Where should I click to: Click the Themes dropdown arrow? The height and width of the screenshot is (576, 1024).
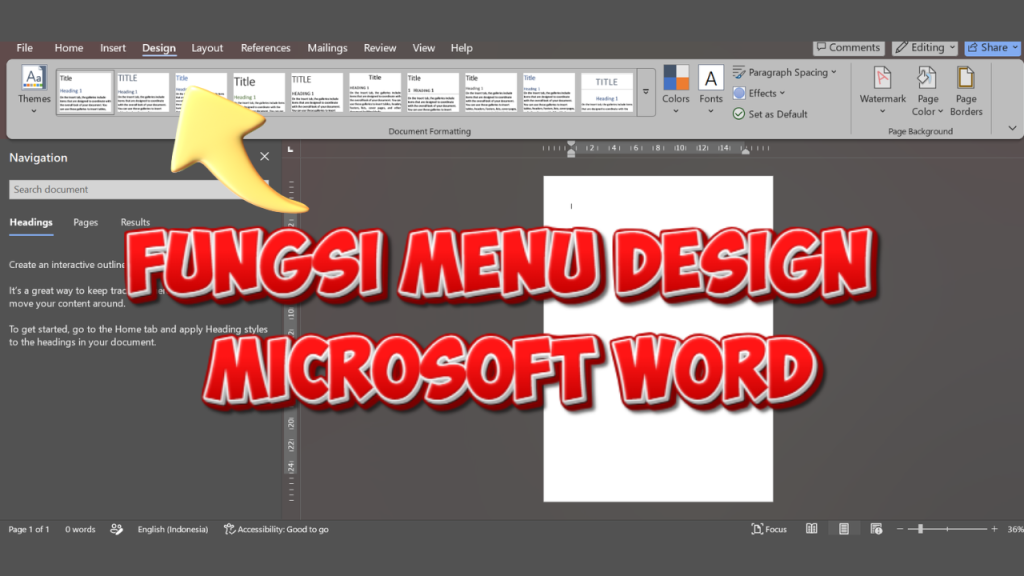pyautogui.click(x=34, y=112)
